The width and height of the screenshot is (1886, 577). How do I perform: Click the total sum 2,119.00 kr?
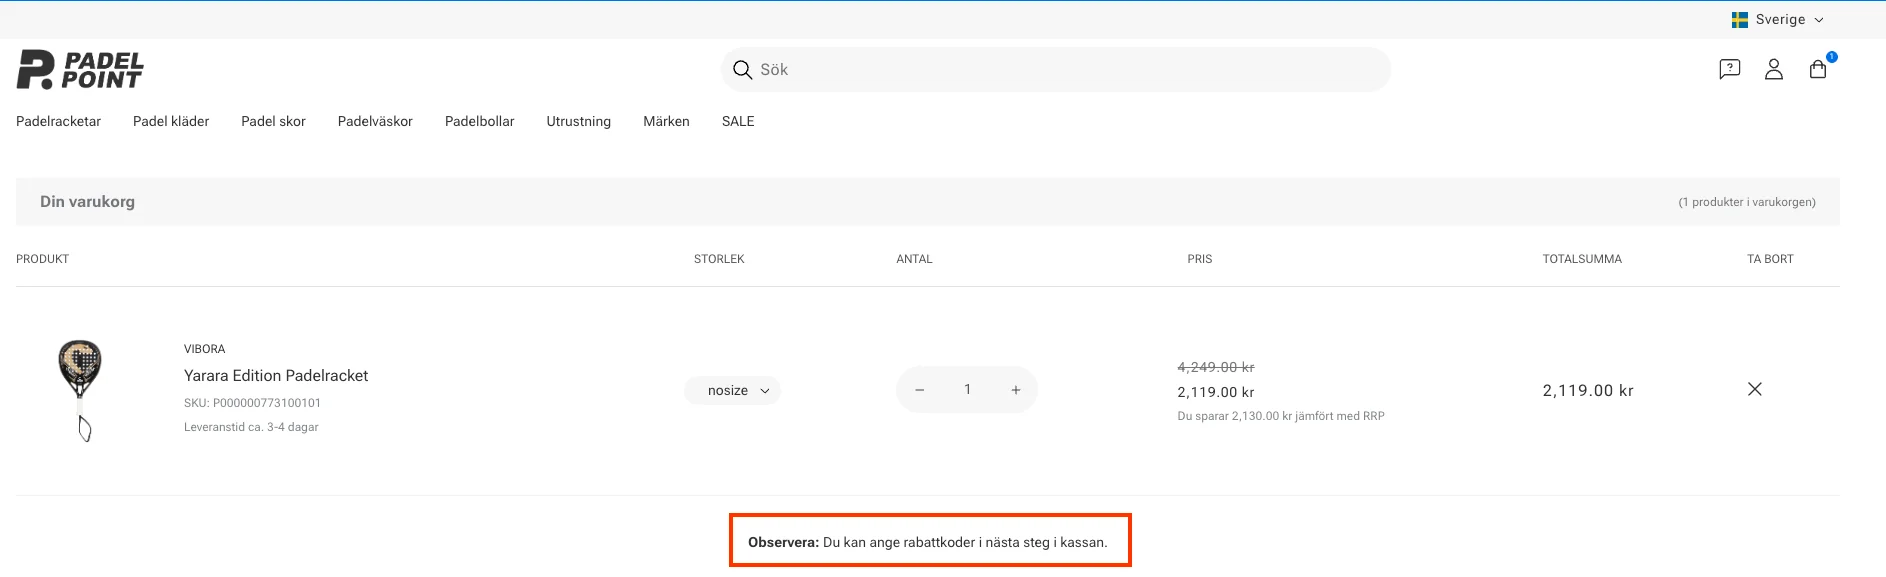pos(1588,391)
